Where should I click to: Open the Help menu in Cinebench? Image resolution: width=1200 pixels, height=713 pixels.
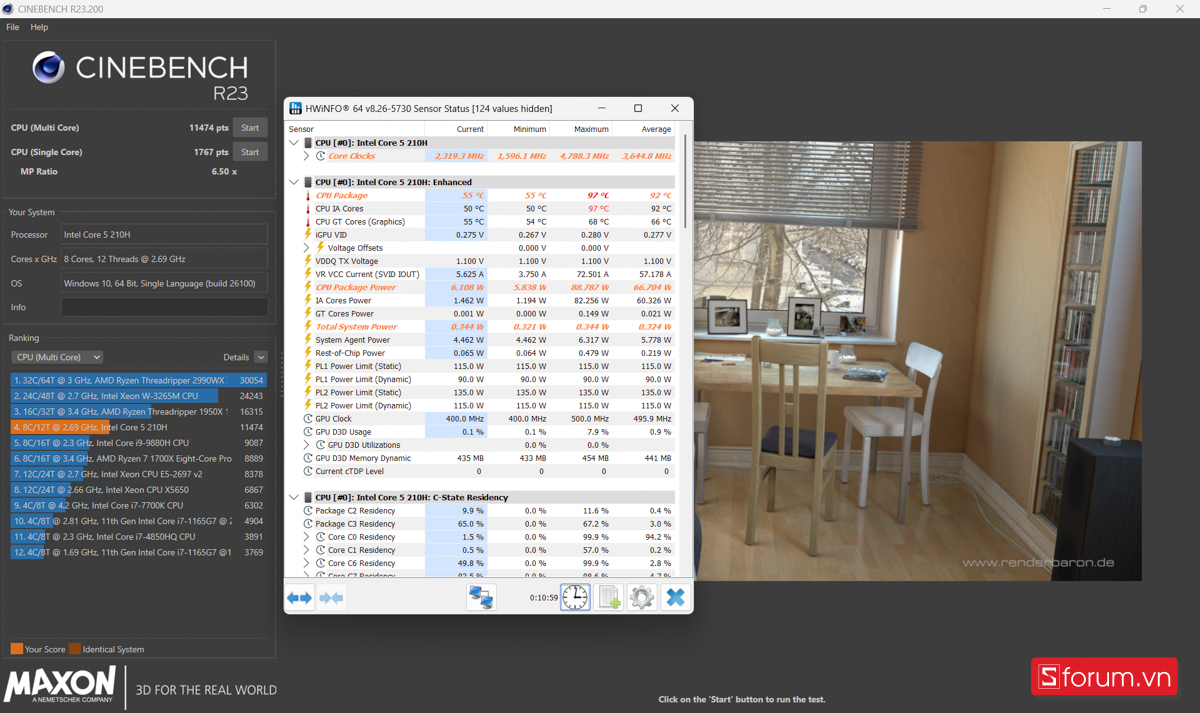pos(39,27)
